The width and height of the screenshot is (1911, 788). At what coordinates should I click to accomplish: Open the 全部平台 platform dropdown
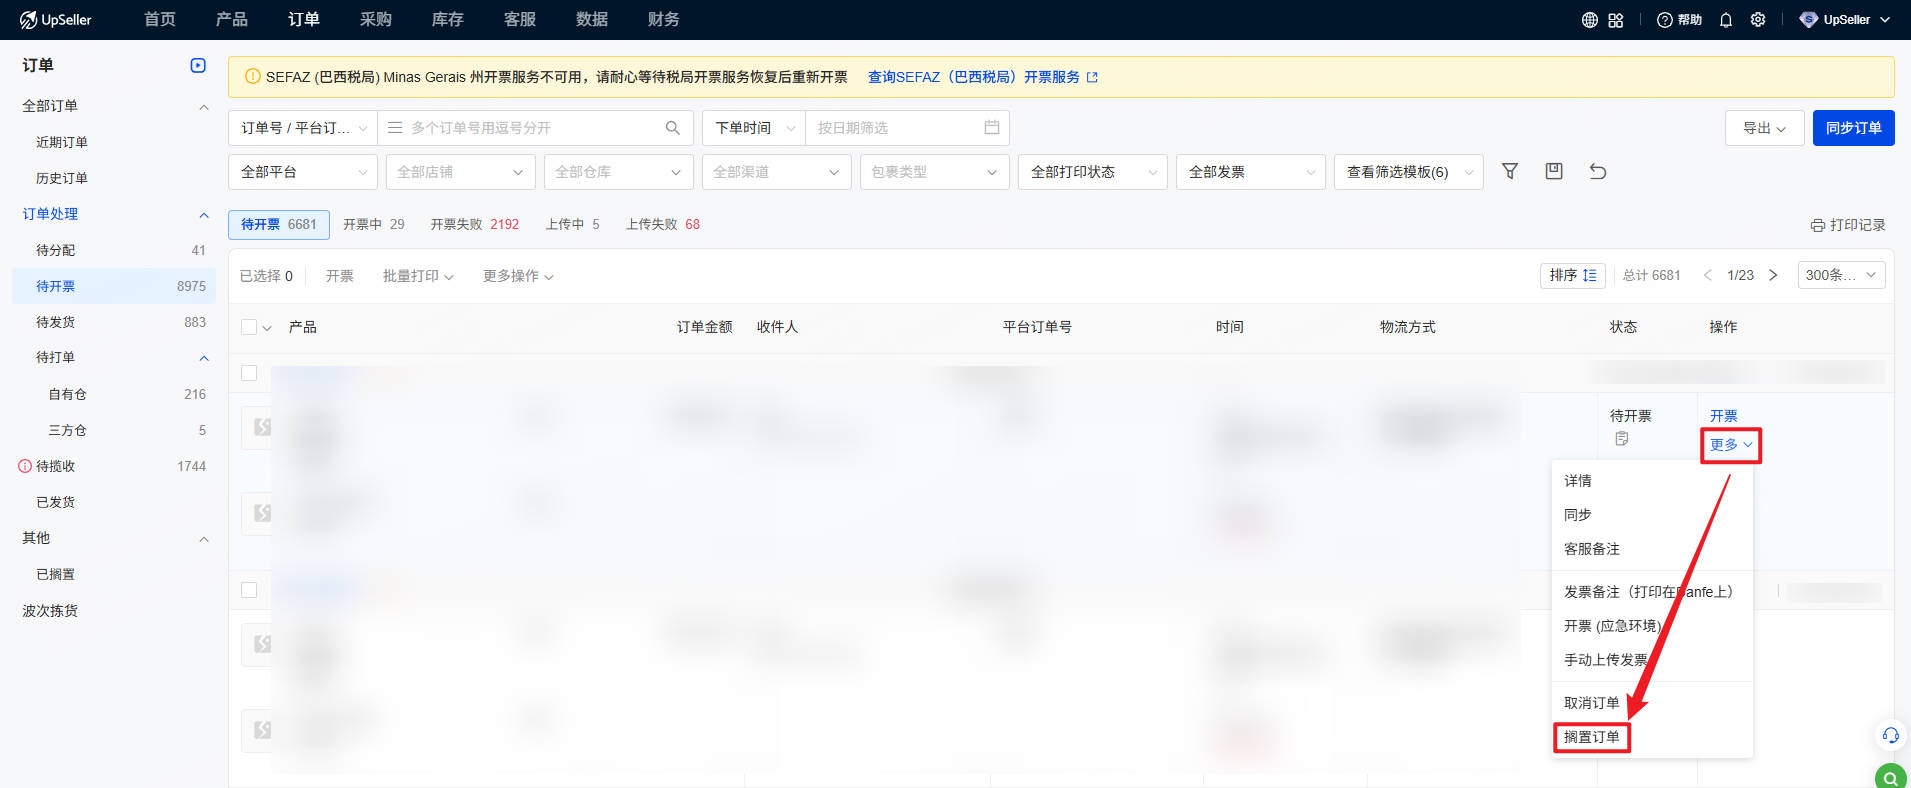click(303, 172)
